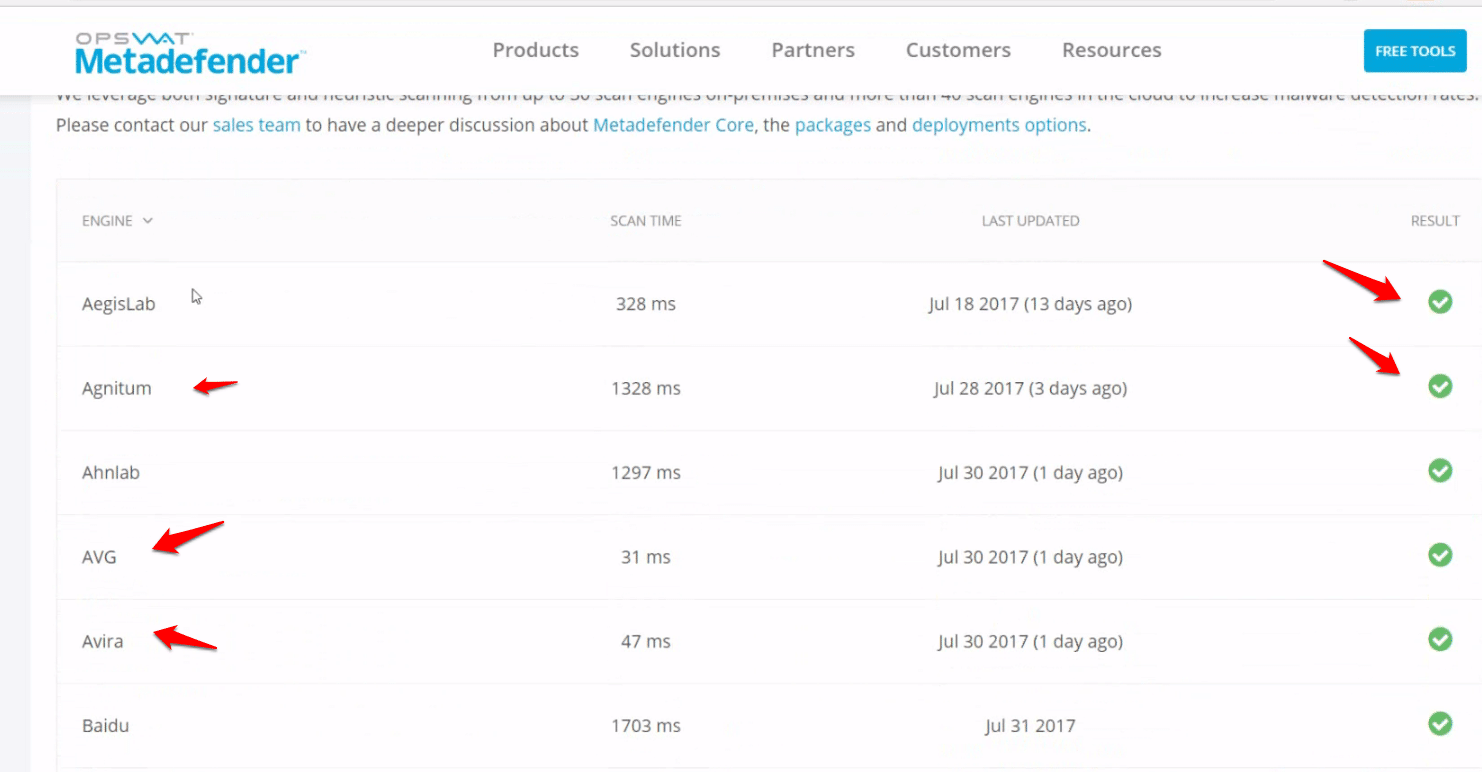Image resolution: width=1482 pixels, height=772 pixels.
Task: Click the 1328 ms scan time
Action: (646, 388)
